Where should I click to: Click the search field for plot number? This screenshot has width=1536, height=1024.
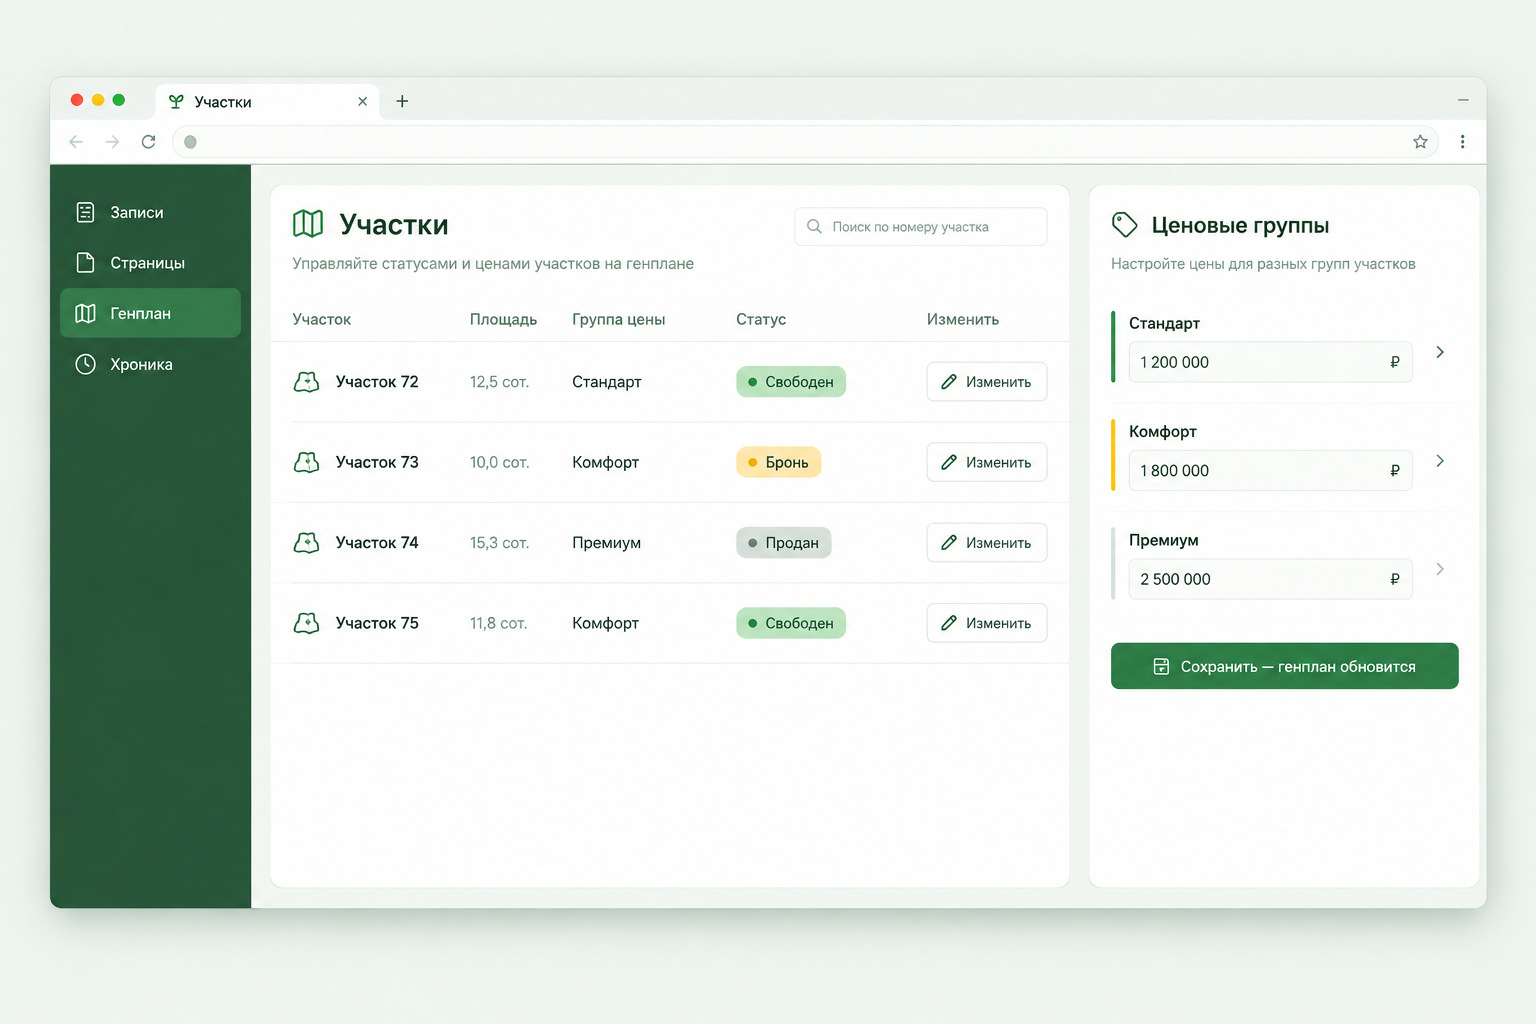tap(921, 227)
